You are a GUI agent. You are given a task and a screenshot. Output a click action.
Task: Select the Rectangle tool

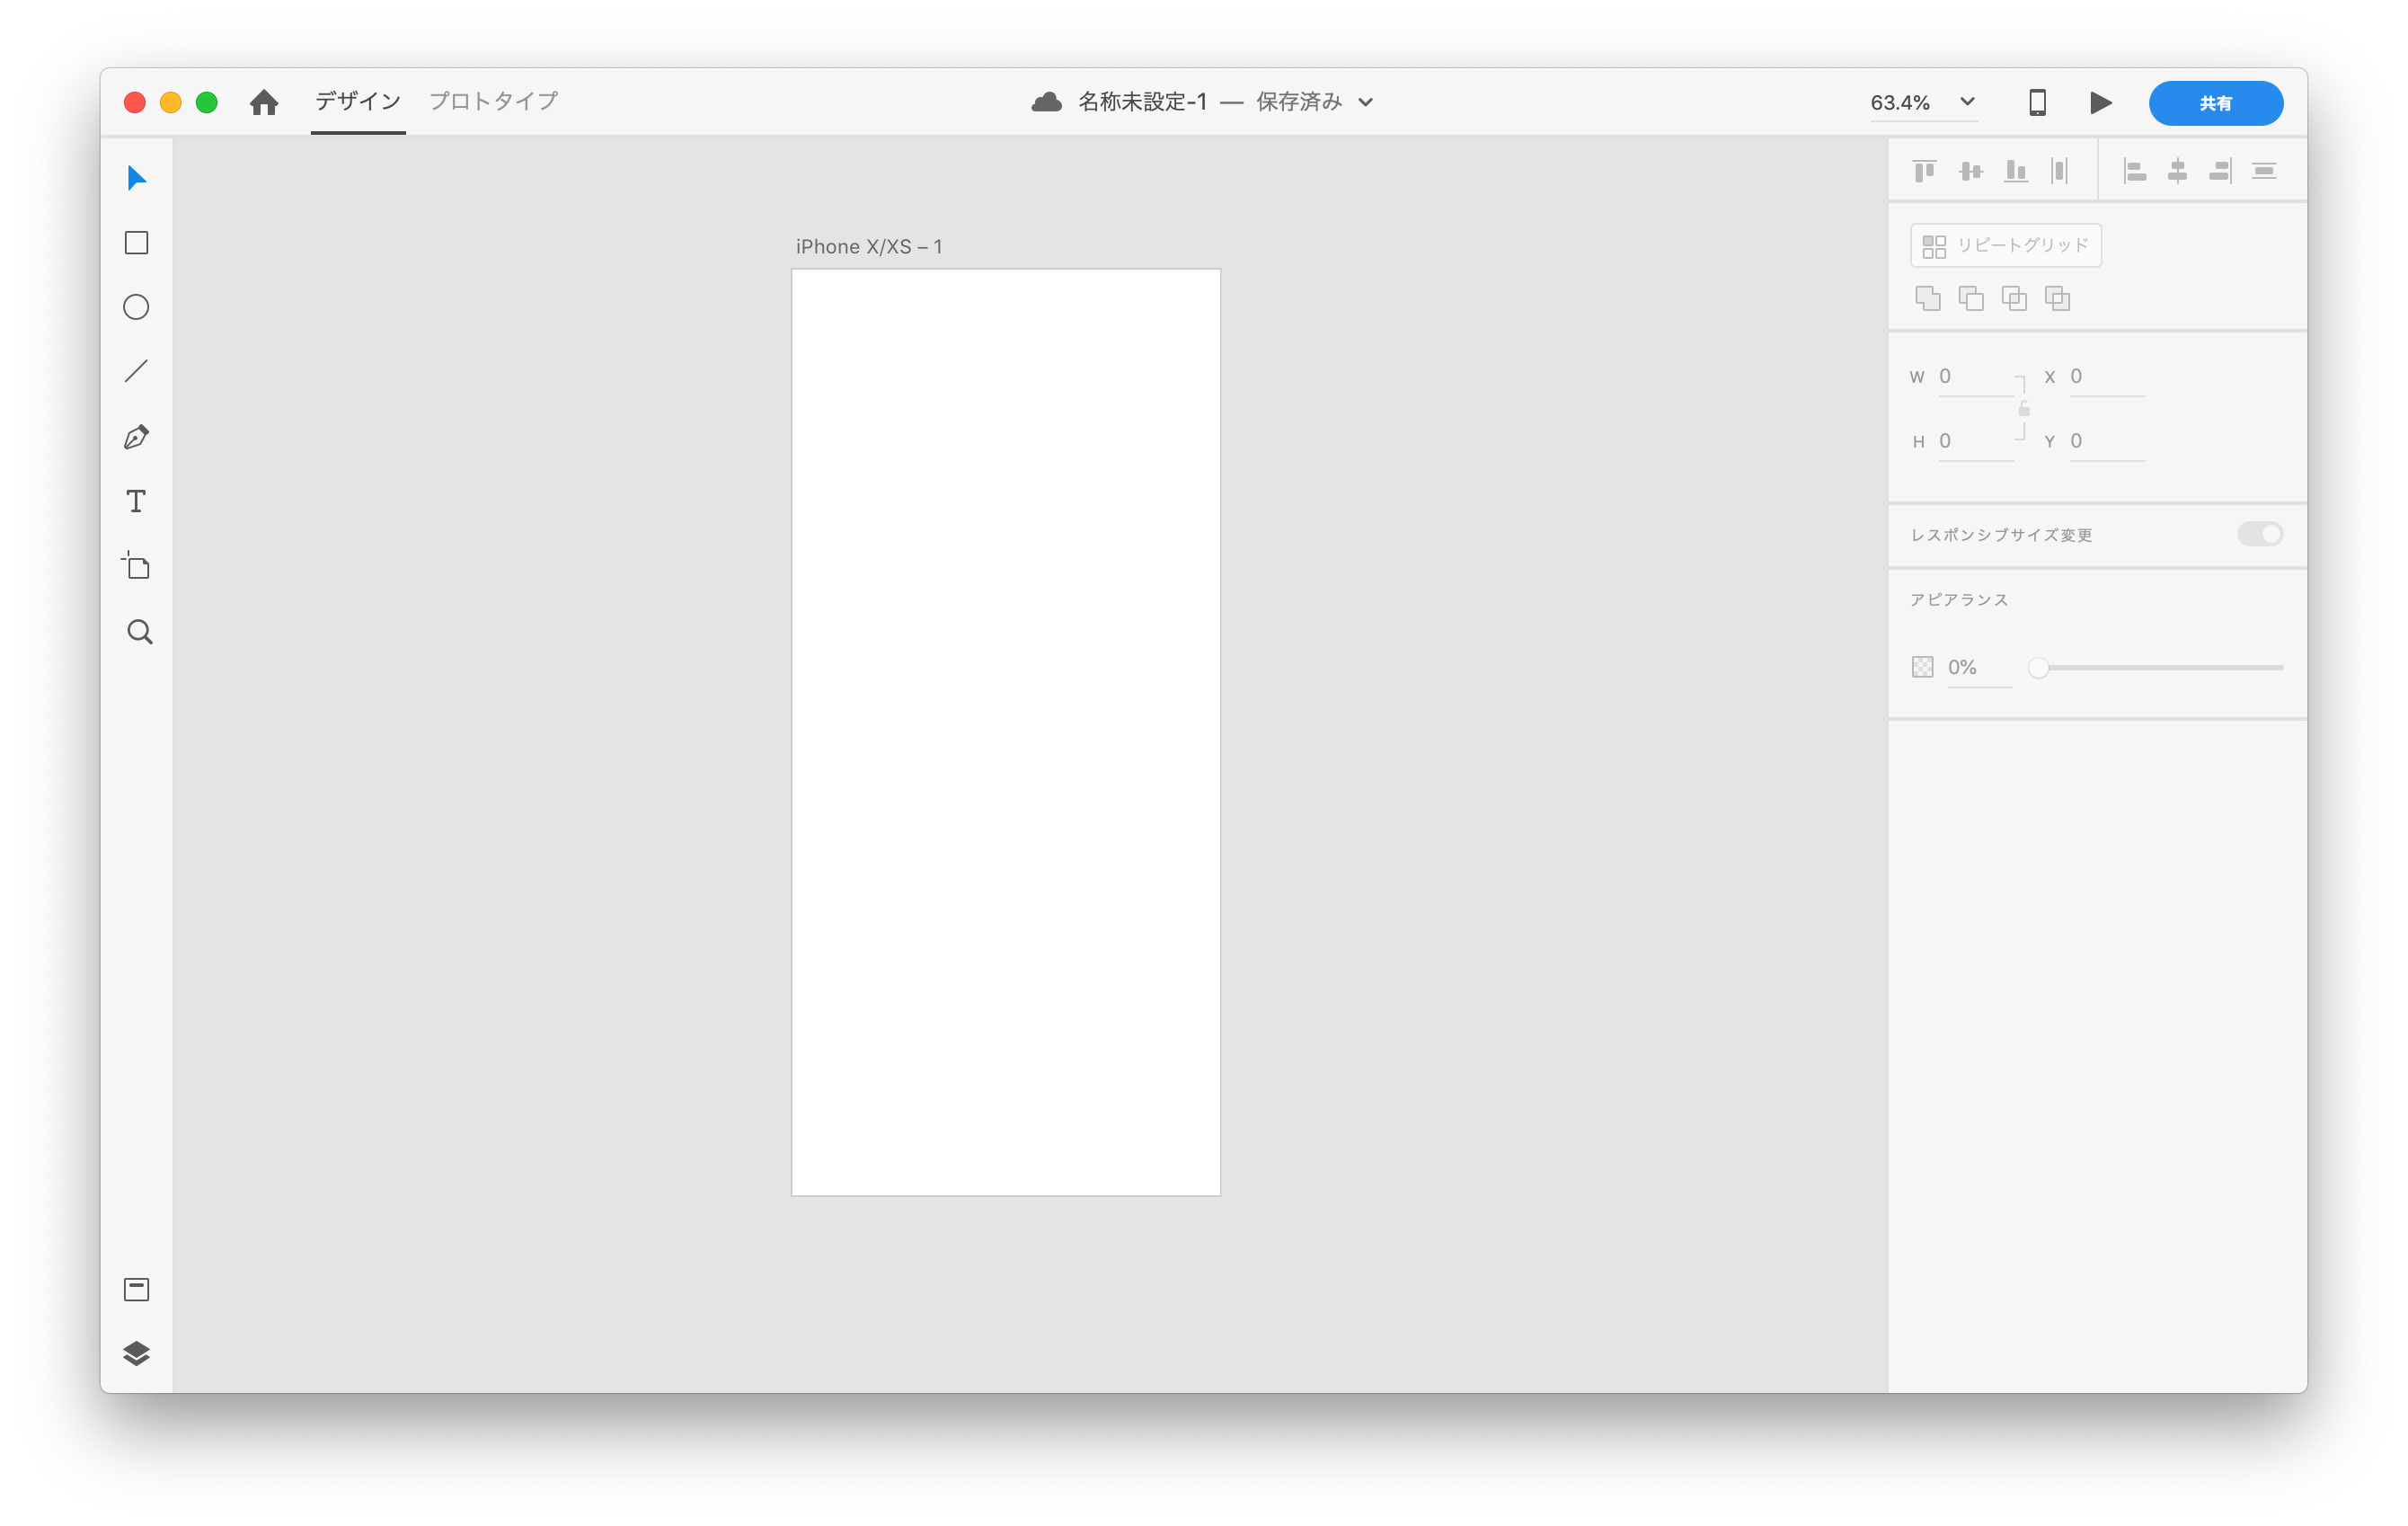[x=136, y=243]
